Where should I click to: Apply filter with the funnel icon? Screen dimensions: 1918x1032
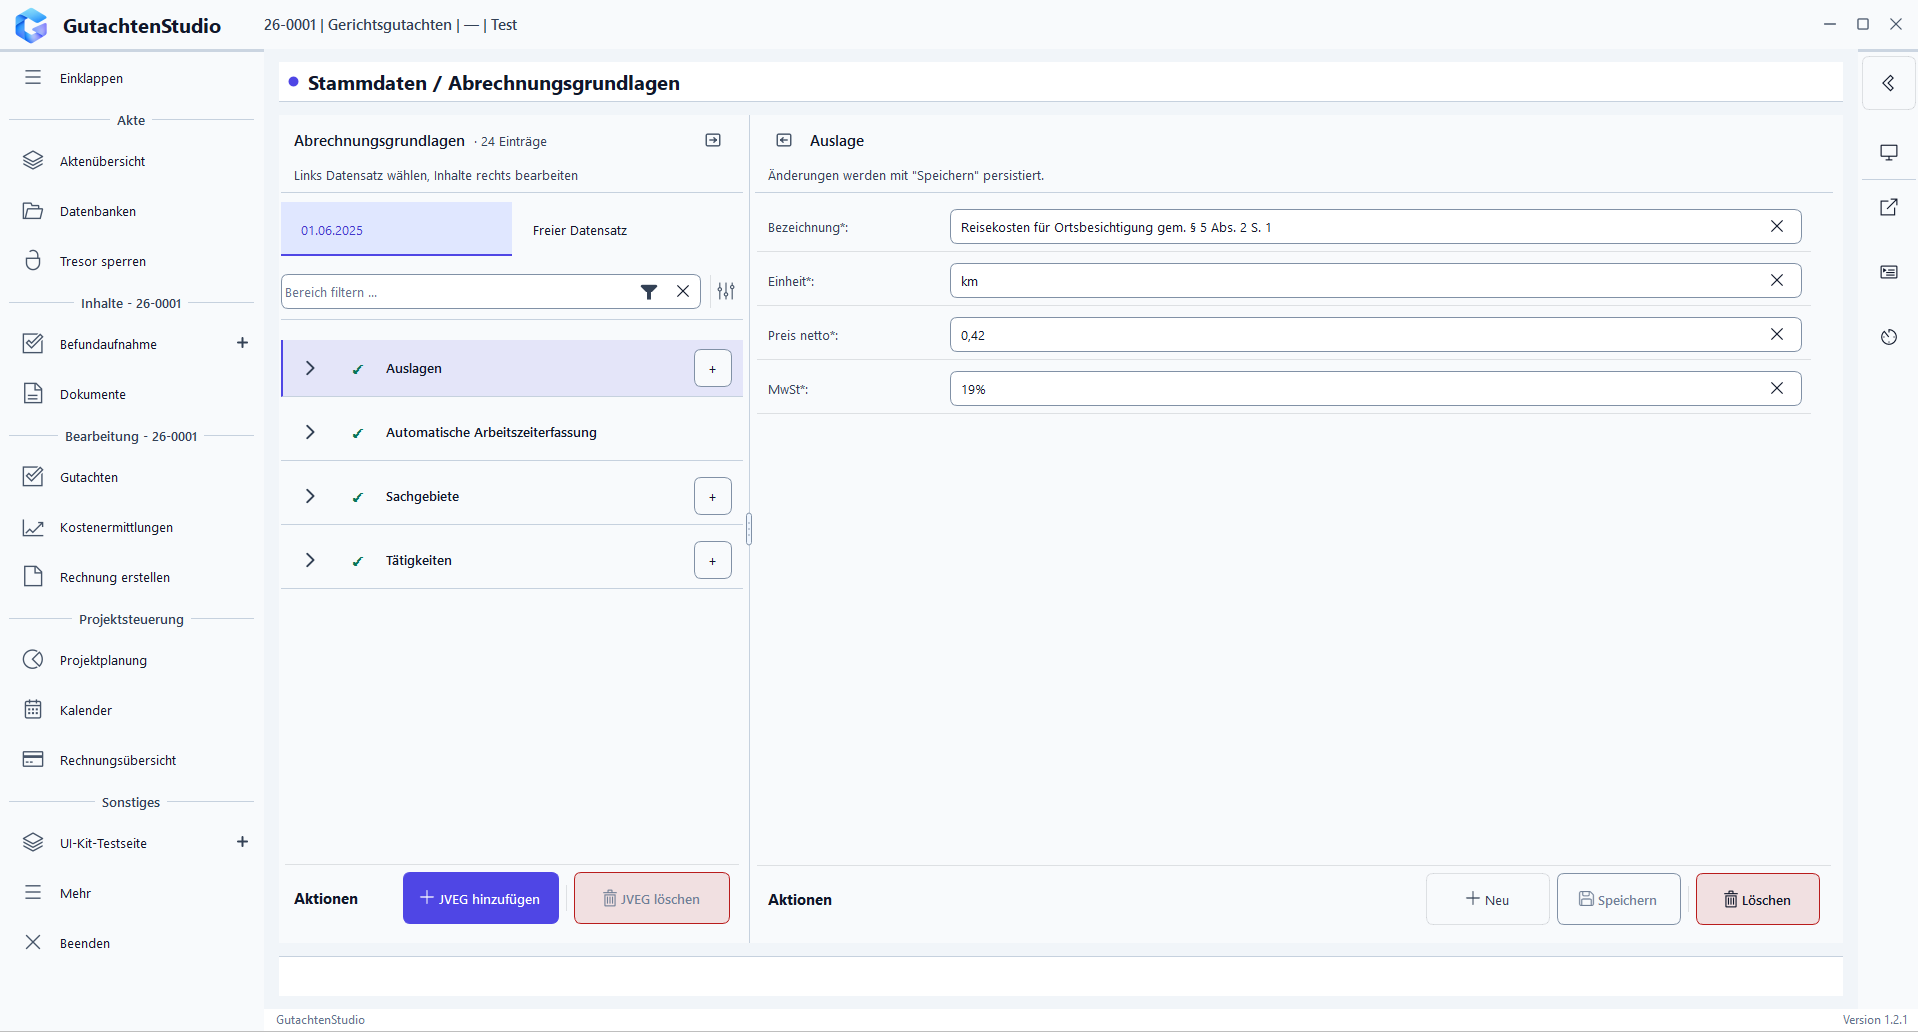[649, 292]
